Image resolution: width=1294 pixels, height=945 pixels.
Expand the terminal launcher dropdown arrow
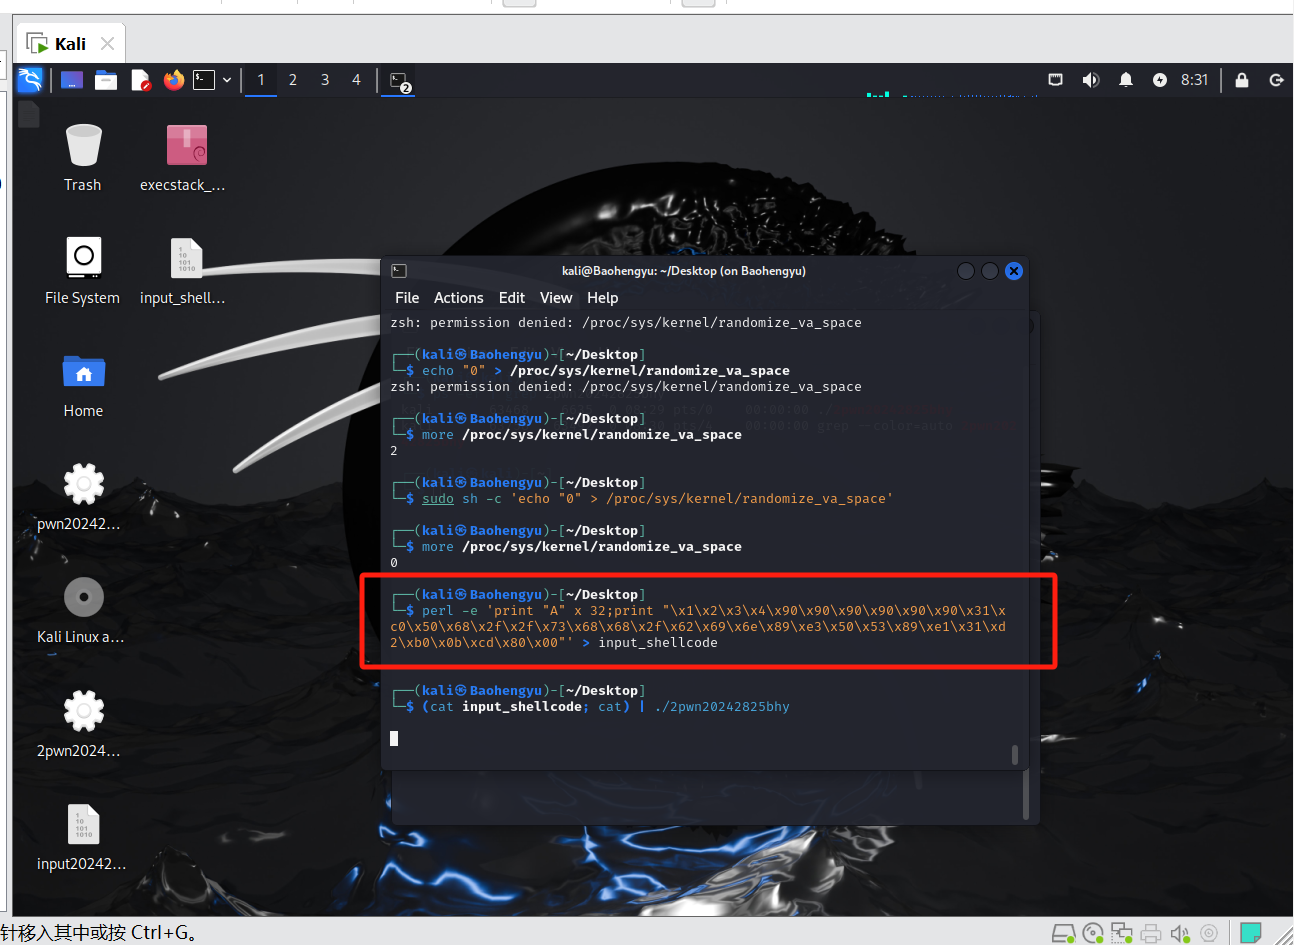[227, 80]
